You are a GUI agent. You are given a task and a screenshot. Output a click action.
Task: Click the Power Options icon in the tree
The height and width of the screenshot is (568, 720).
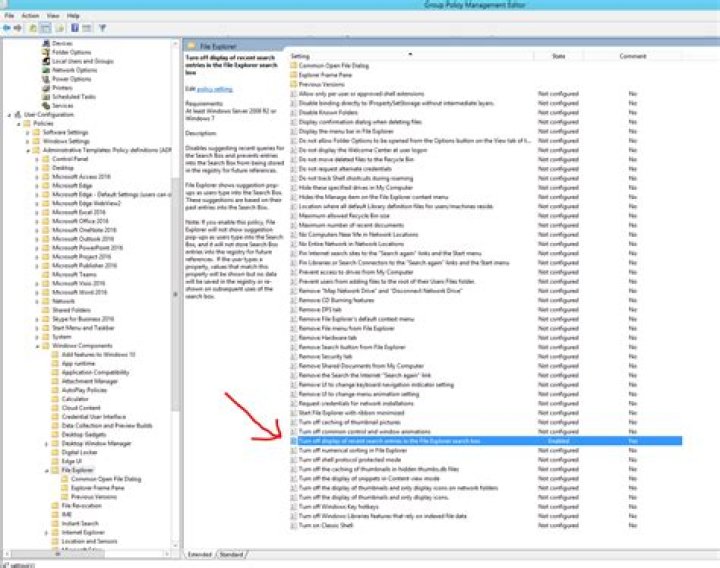(x=46, y=79)
